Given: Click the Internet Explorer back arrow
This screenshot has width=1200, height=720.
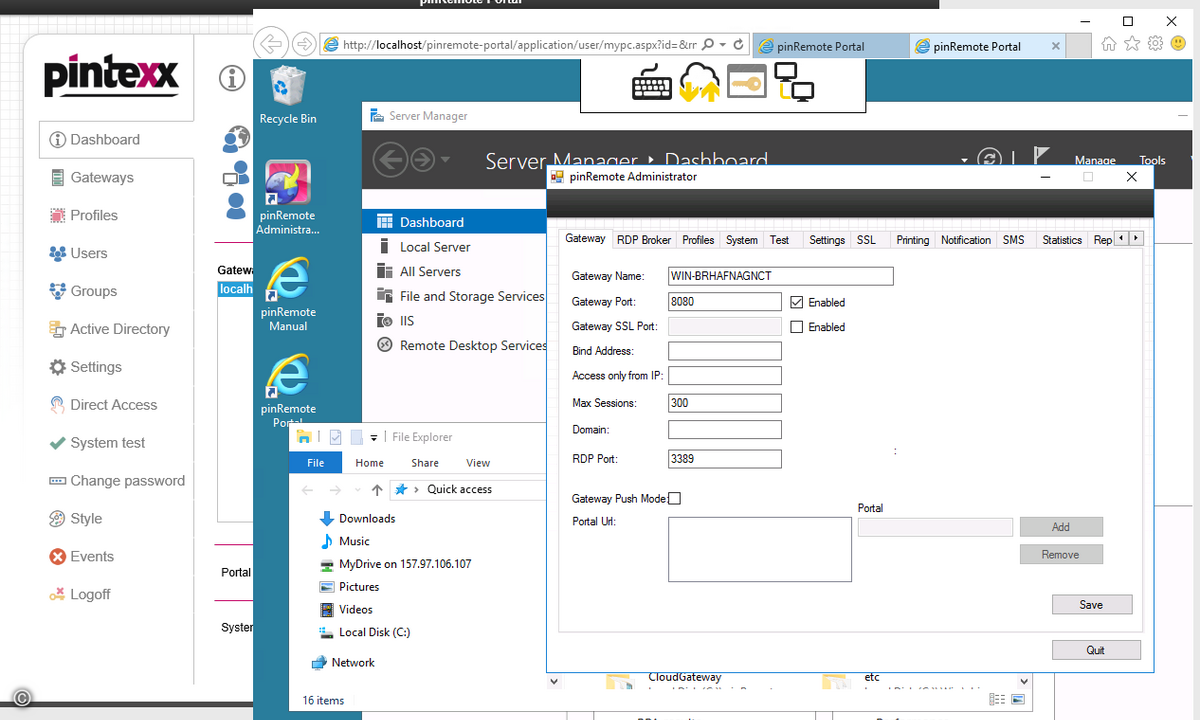Looking at the screenshot, I should pyautogui.click(x=270, y=44).
